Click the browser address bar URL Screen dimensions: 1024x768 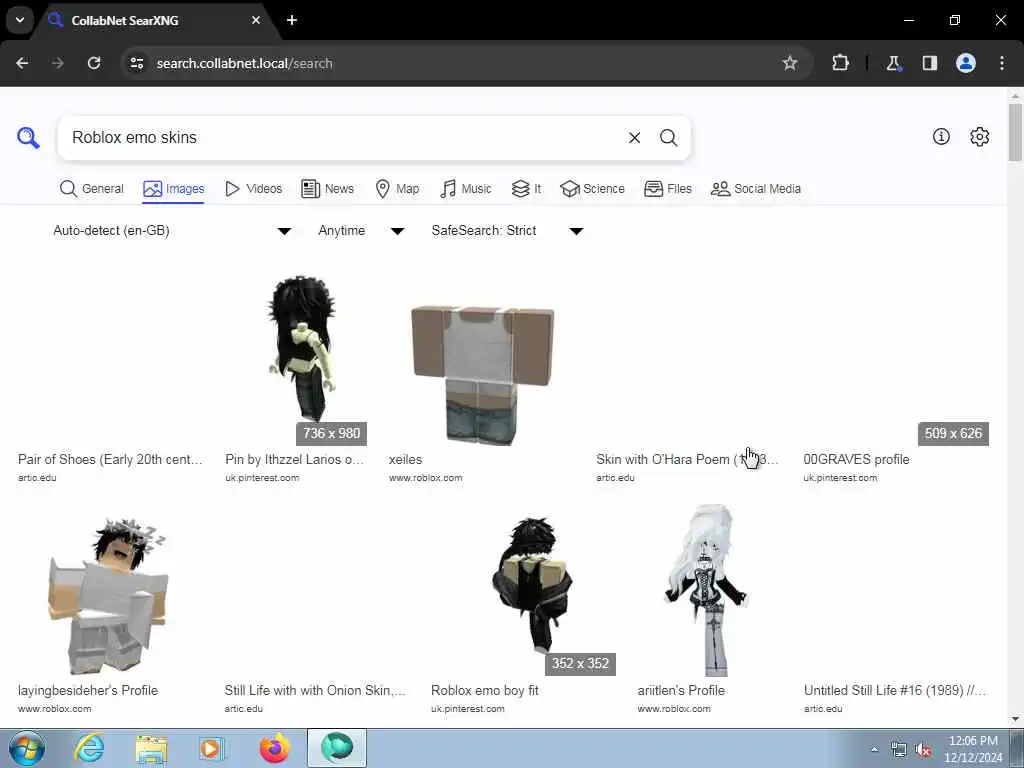point(245,63)
